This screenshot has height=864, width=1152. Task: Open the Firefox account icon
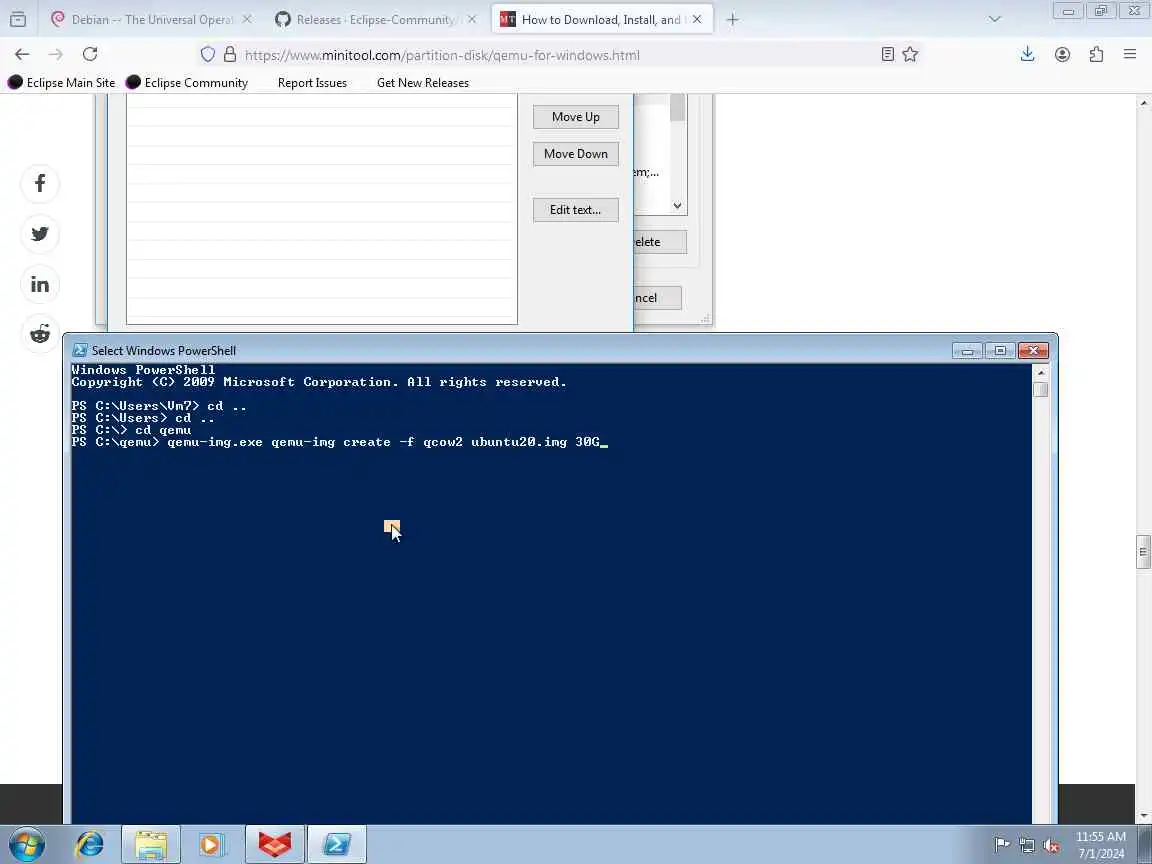[x=1062, y=54]
